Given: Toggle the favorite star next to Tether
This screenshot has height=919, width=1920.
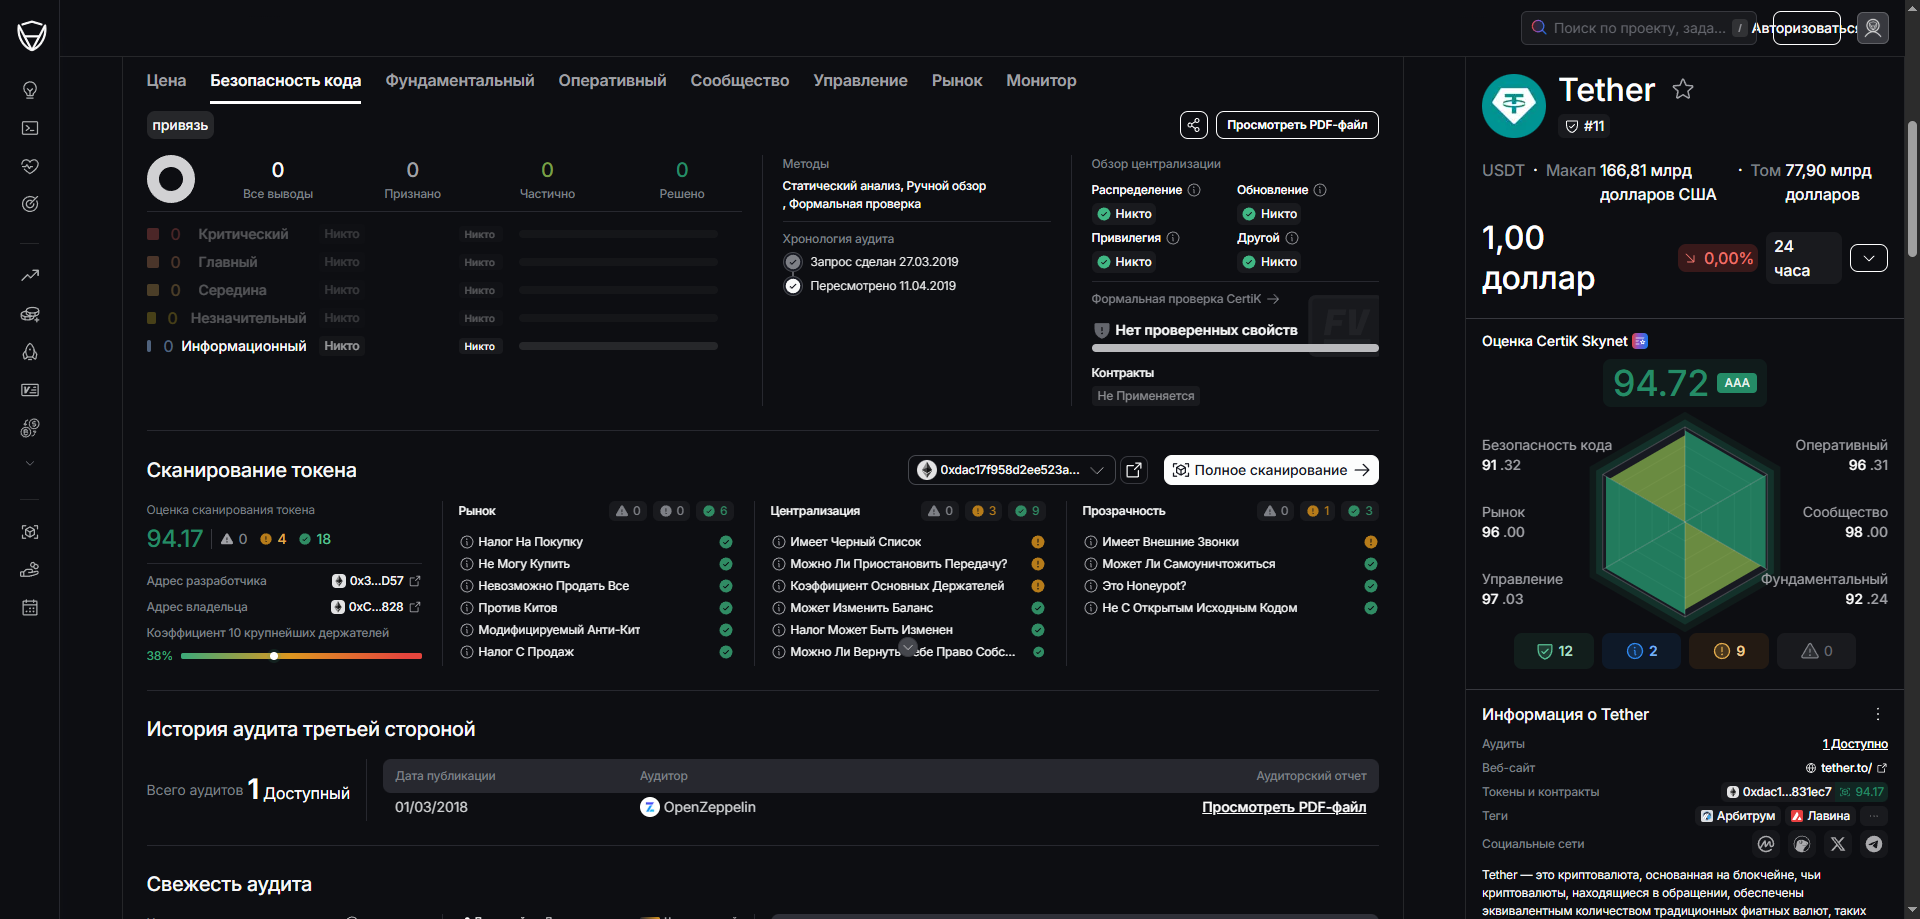Looking at the screenshot, I should click(1683, 90).
